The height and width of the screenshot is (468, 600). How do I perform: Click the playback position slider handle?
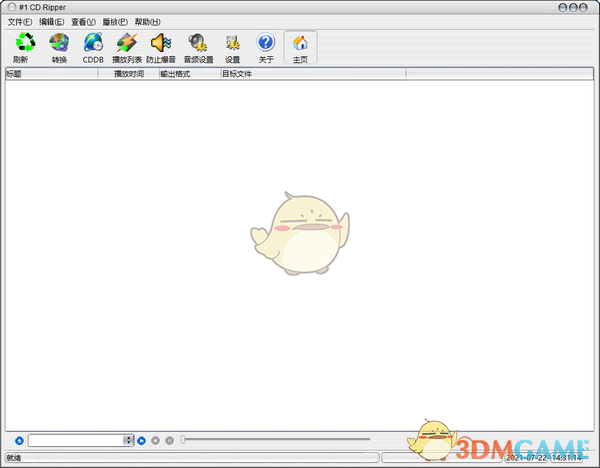(183, 439)
